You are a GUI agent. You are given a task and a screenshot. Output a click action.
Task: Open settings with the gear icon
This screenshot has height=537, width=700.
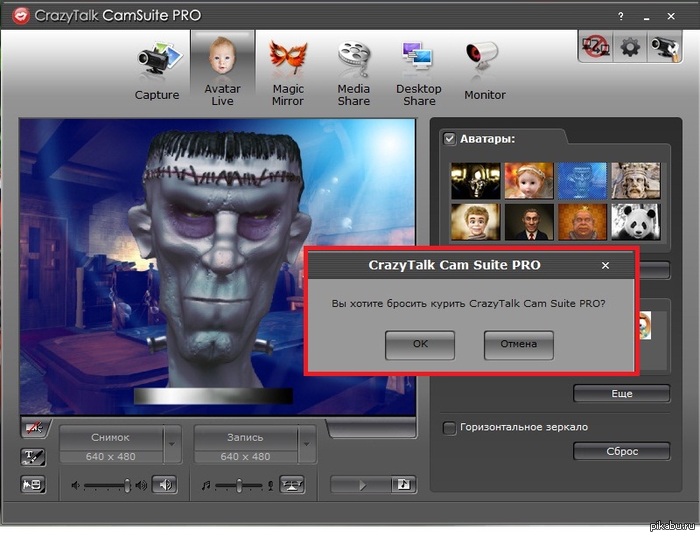(x=631, y=46)
